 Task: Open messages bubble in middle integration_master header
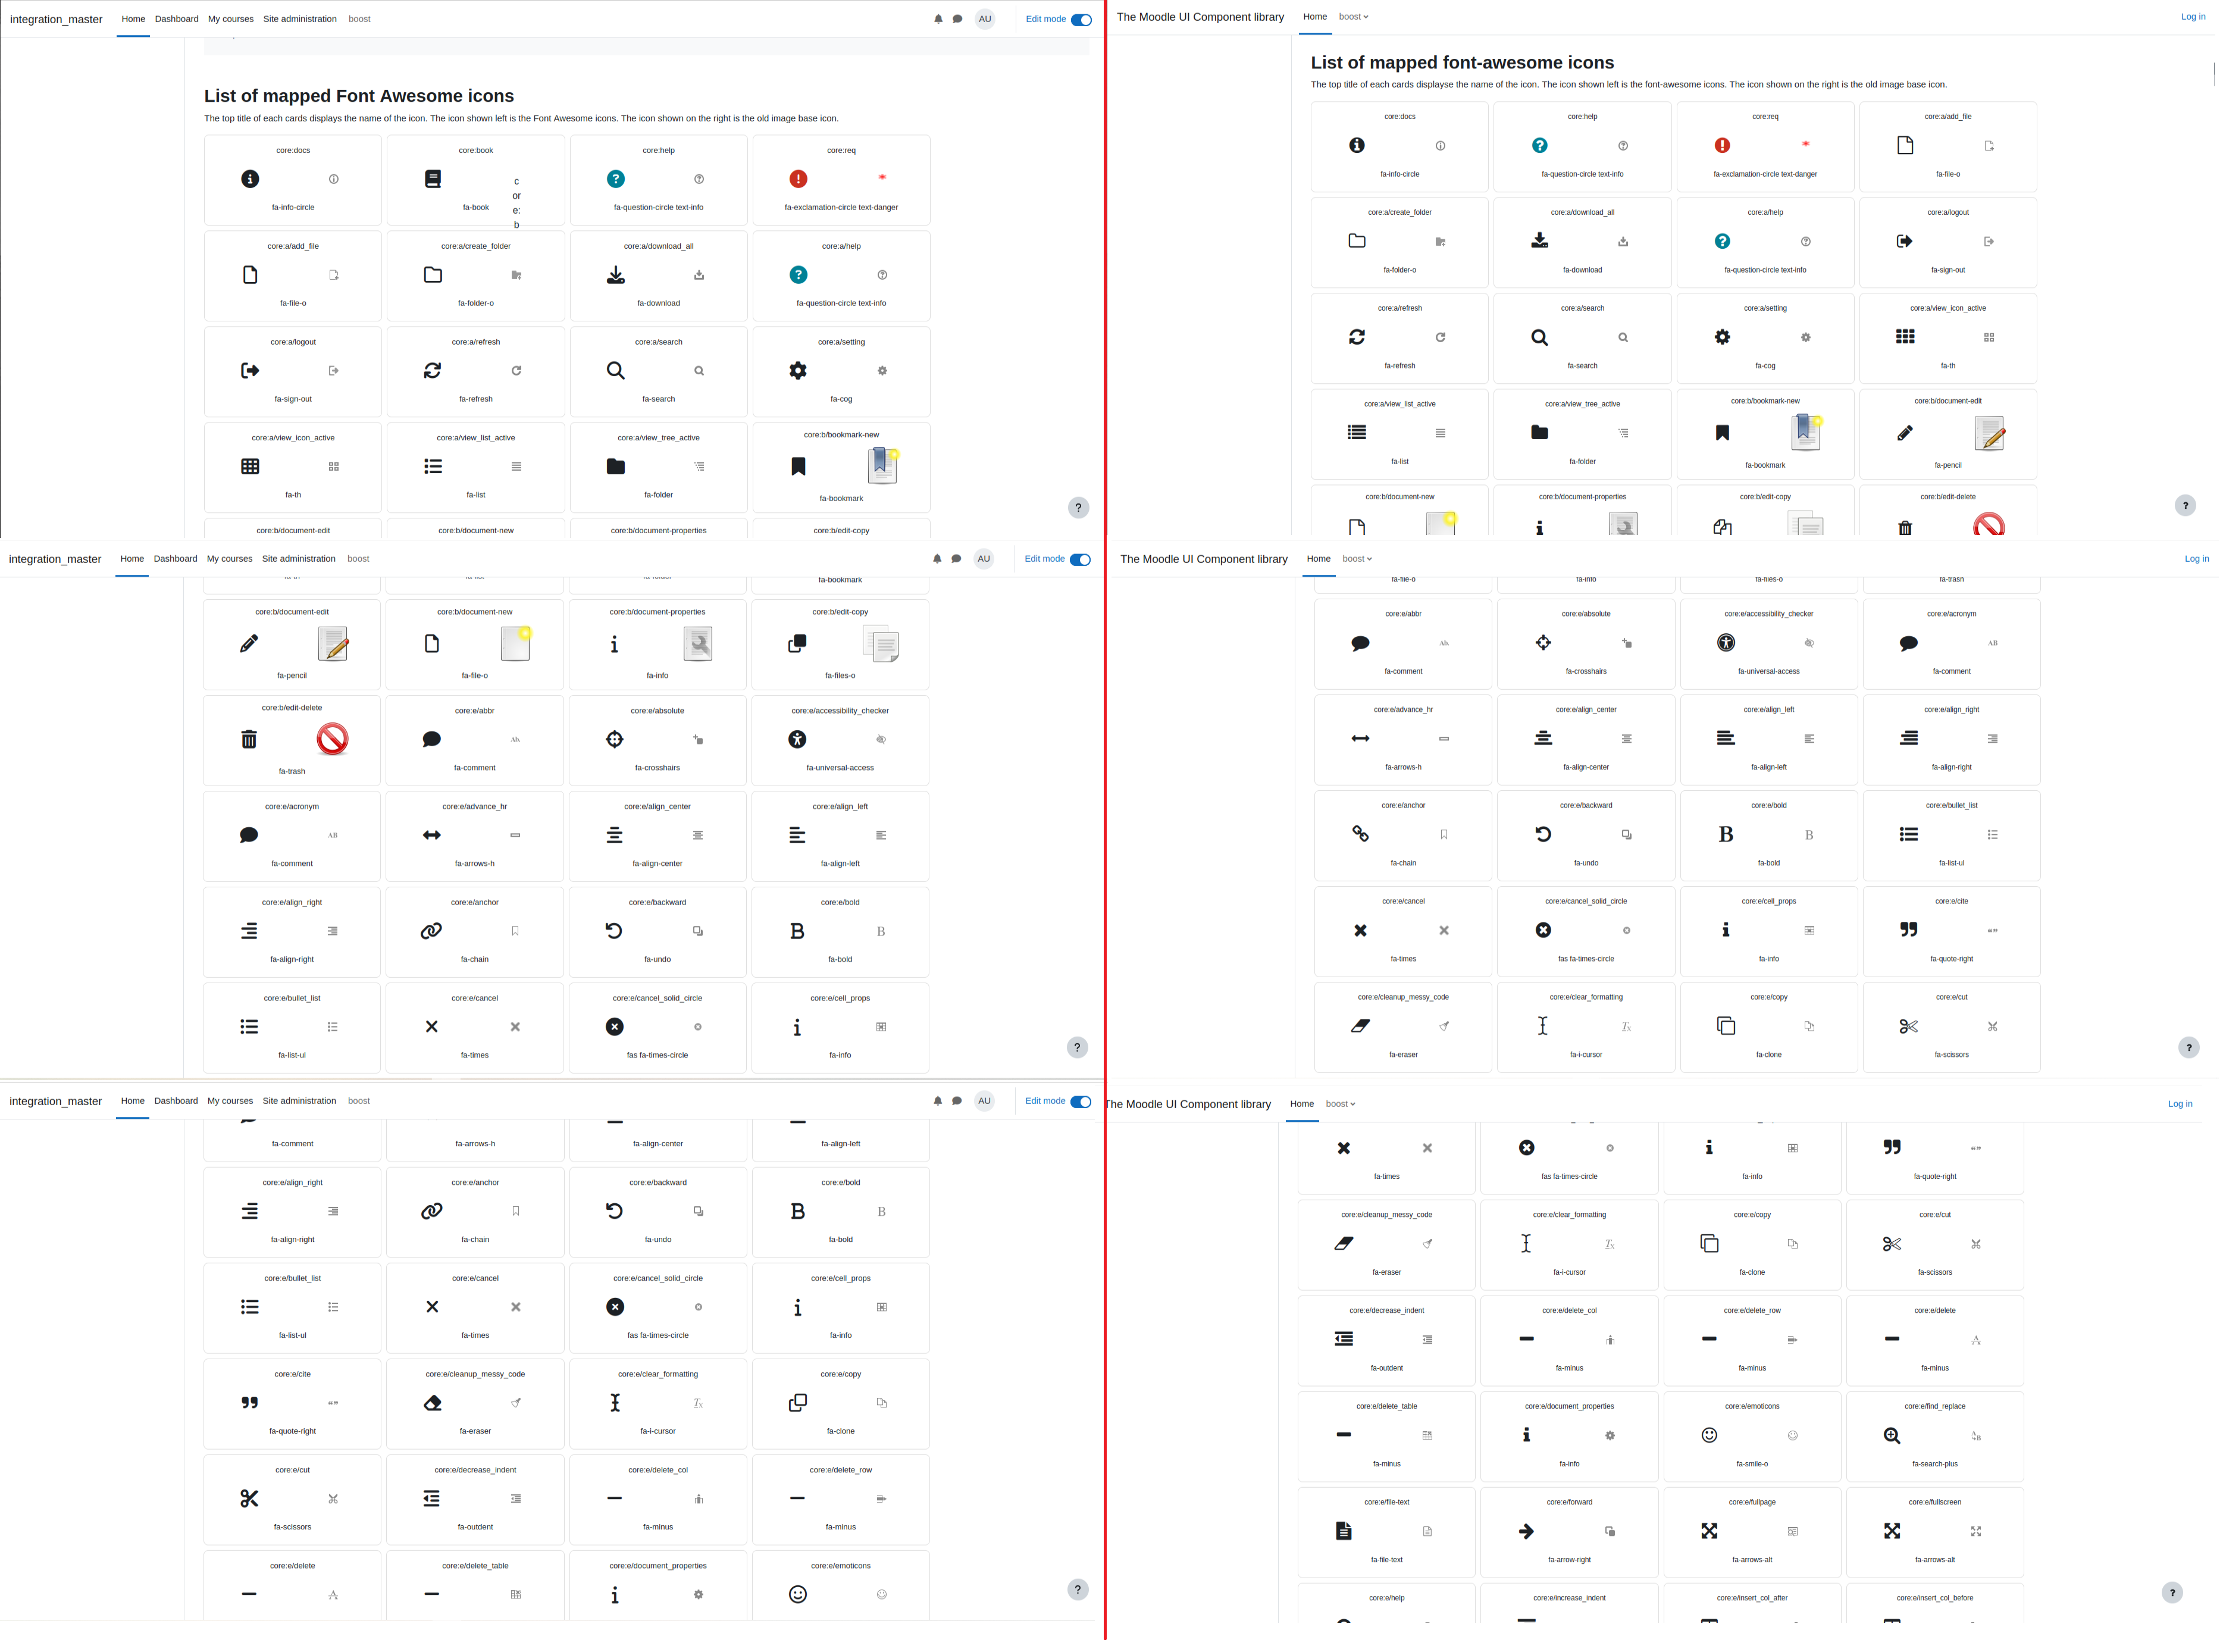958,560
